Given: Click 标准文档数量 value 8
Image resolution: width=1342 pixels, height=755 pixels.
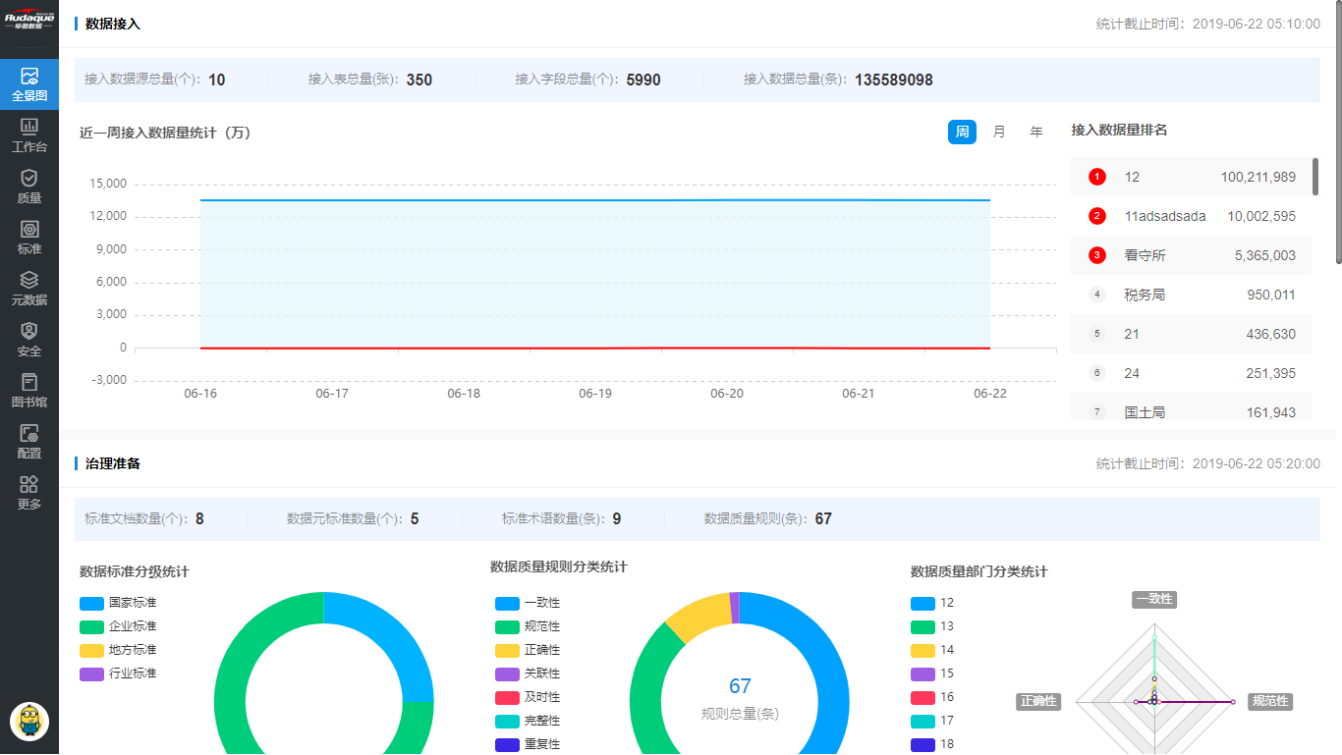Looking at the screenshot, I should tap(200, 519).
